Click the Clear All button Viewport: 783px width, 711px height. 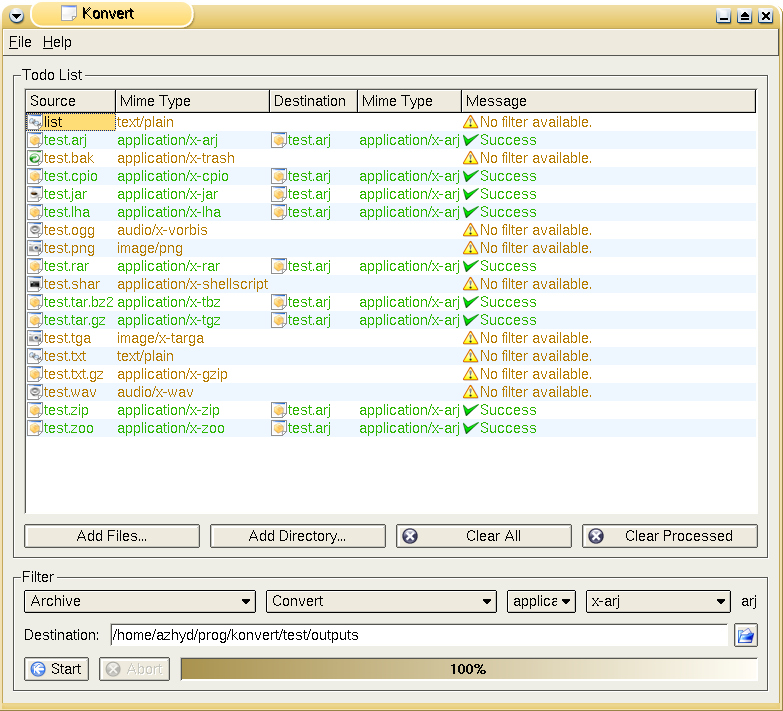click(483, 536)
